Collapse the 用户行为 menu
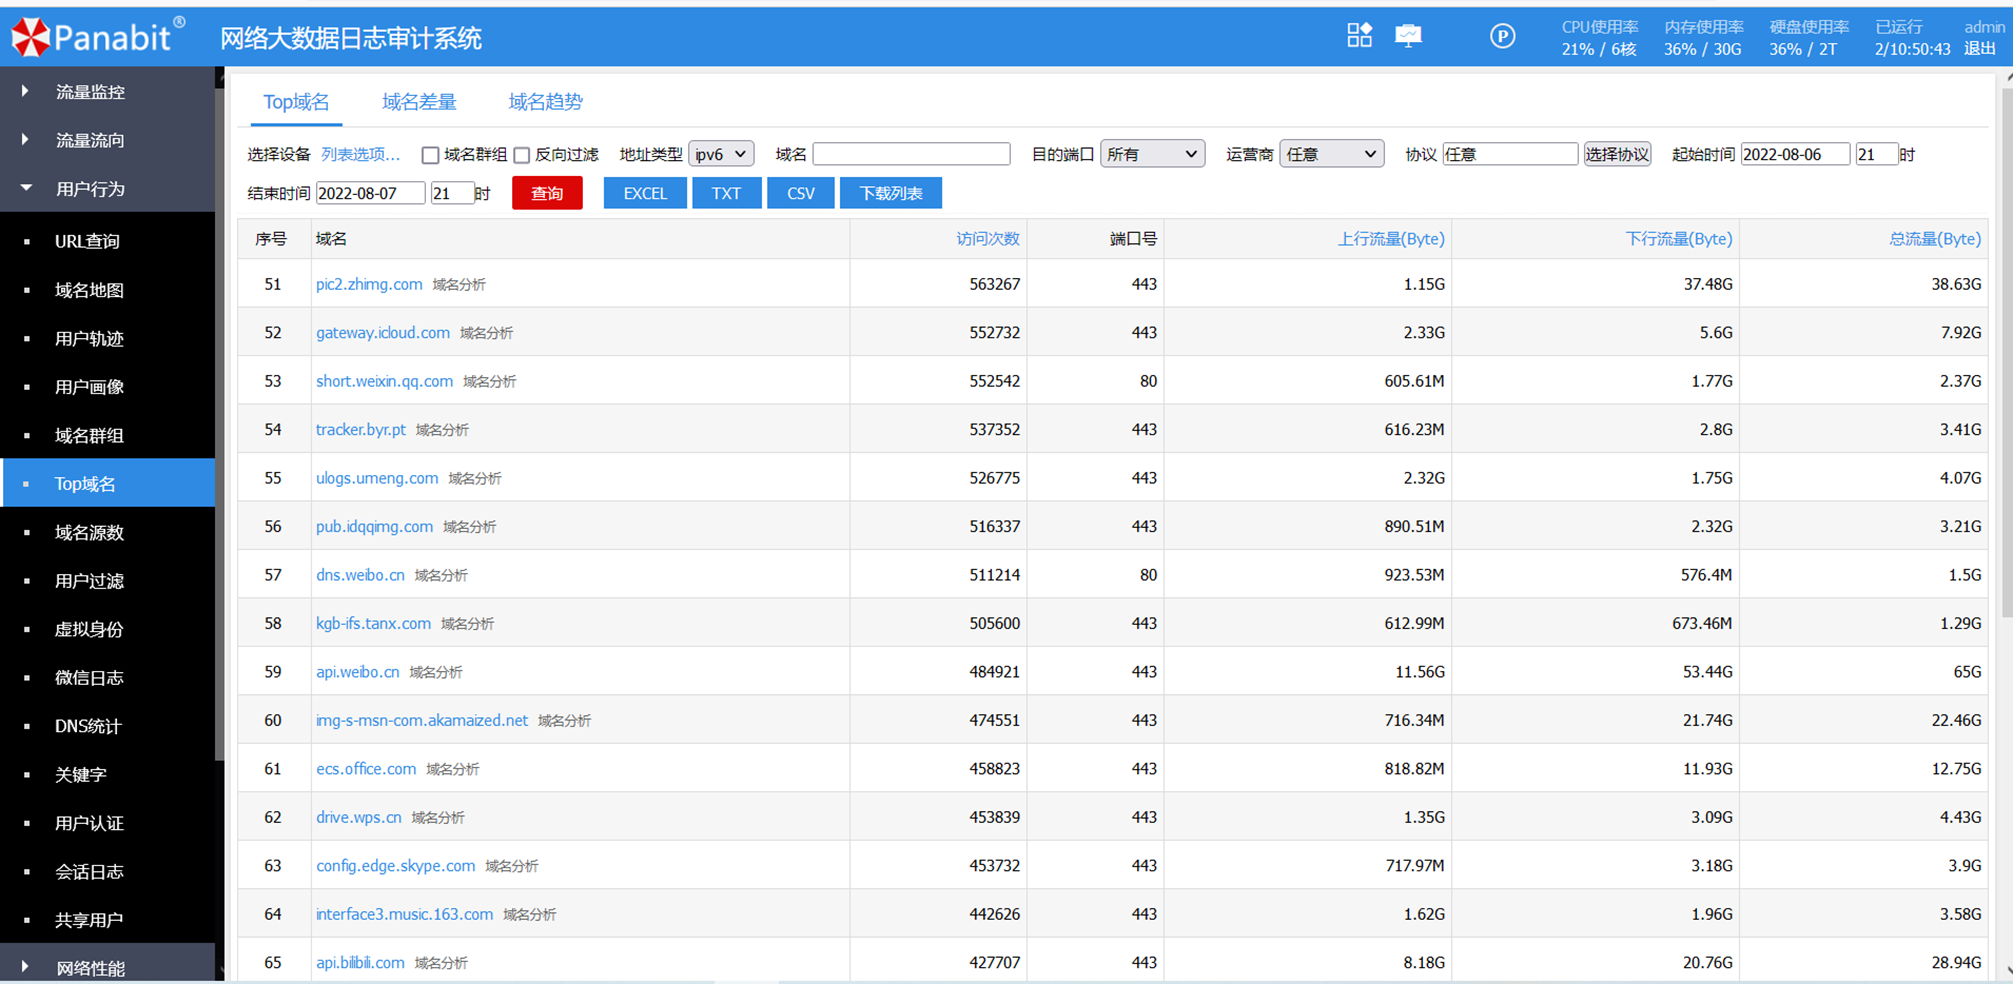Screen dimensions: 2013x984 click(x=107, y=189)
